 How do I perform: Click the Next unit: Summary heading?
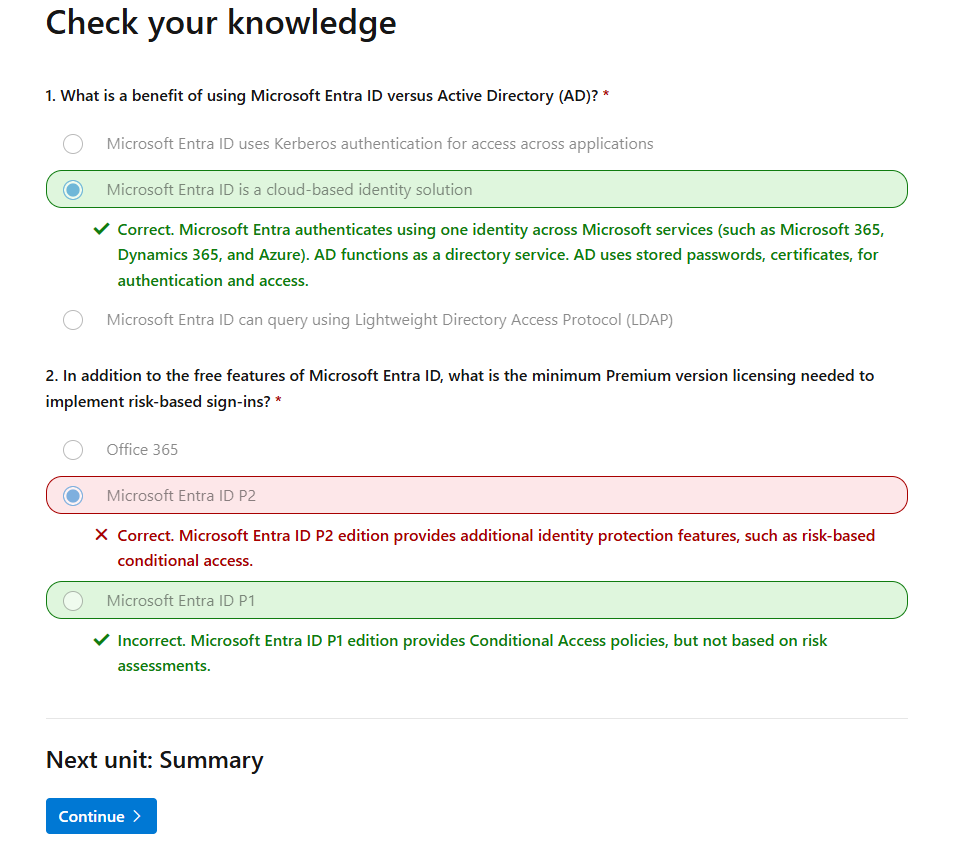point(154,759)
